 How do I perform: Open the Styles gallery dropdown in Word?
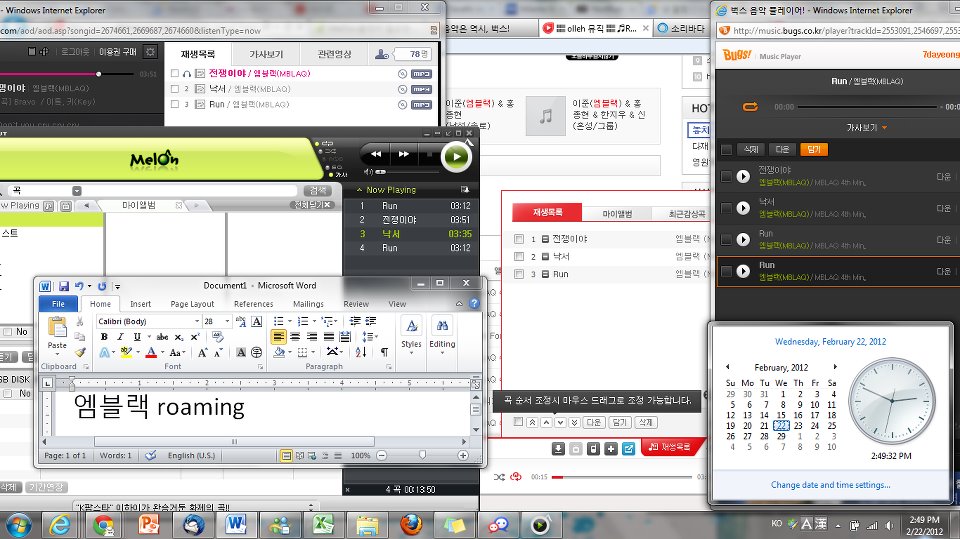[411, 352]
